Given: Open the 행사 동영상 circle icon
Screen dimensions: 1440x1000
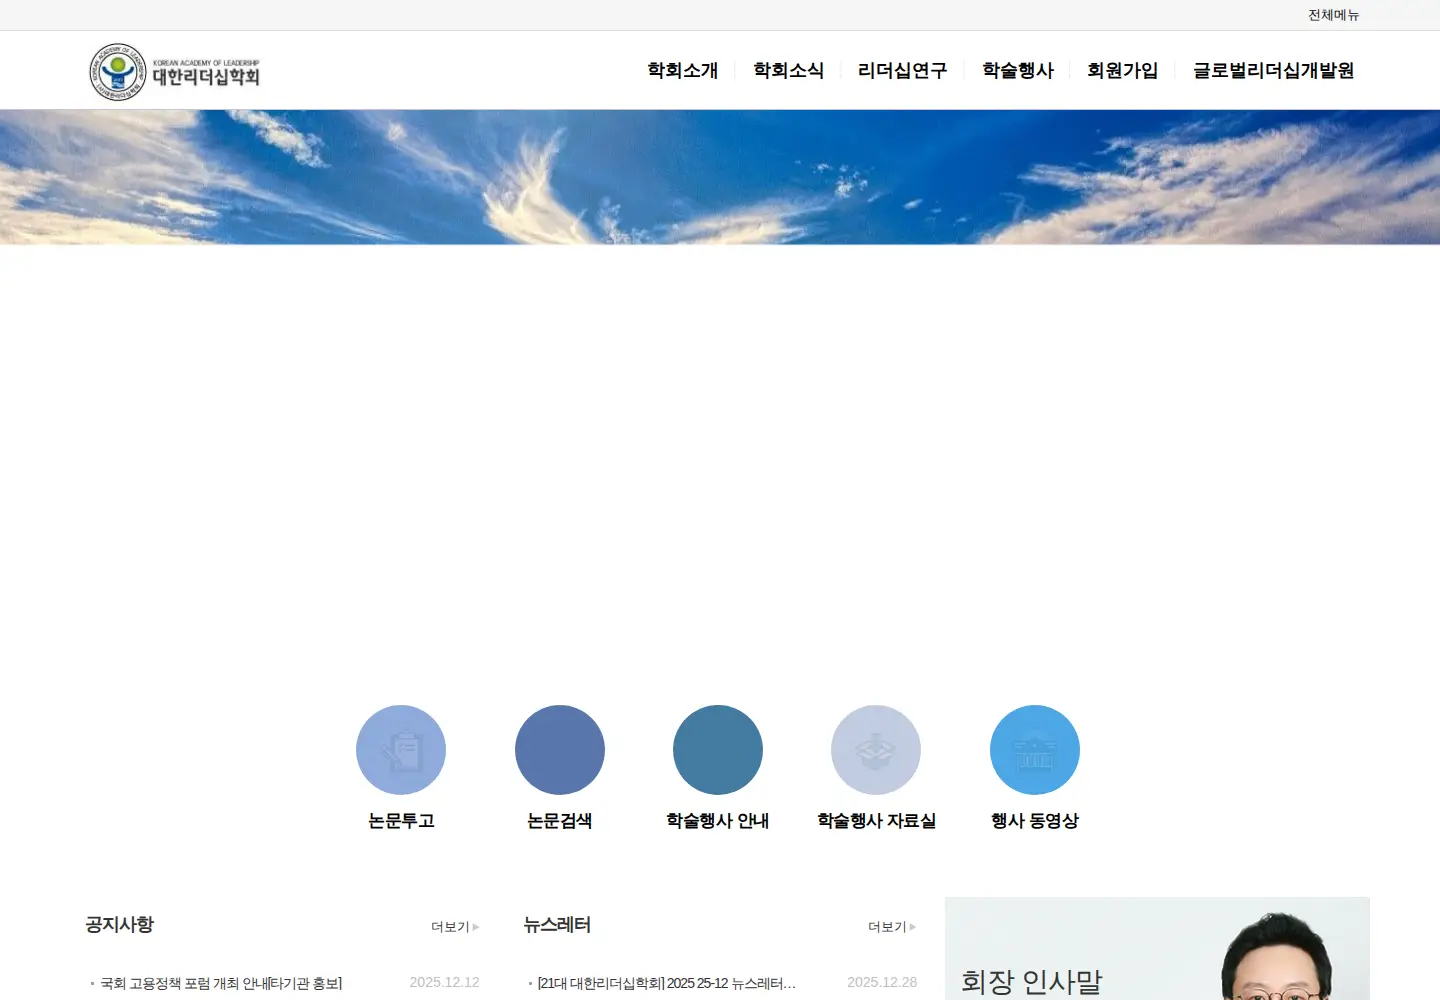Looking at the screenshot, I should pos(1035,750).
